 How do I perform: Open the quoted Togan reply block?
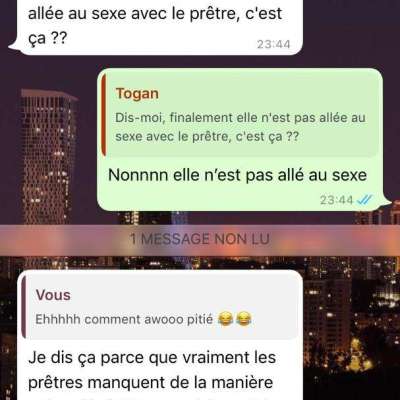(240, 115)
